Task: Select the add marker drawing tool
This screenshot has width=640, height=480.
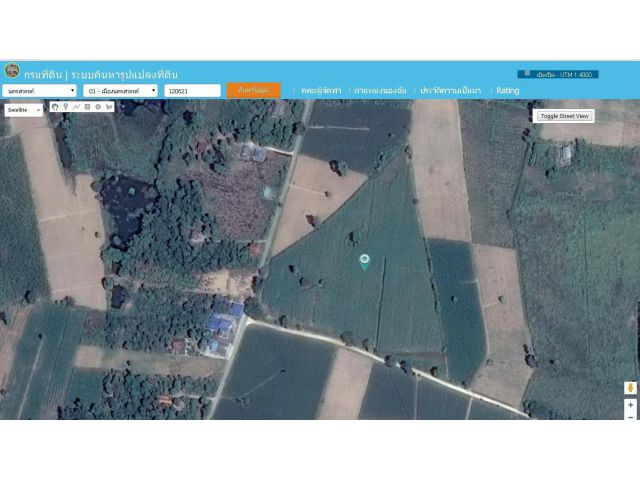Action: coord(66,106)
